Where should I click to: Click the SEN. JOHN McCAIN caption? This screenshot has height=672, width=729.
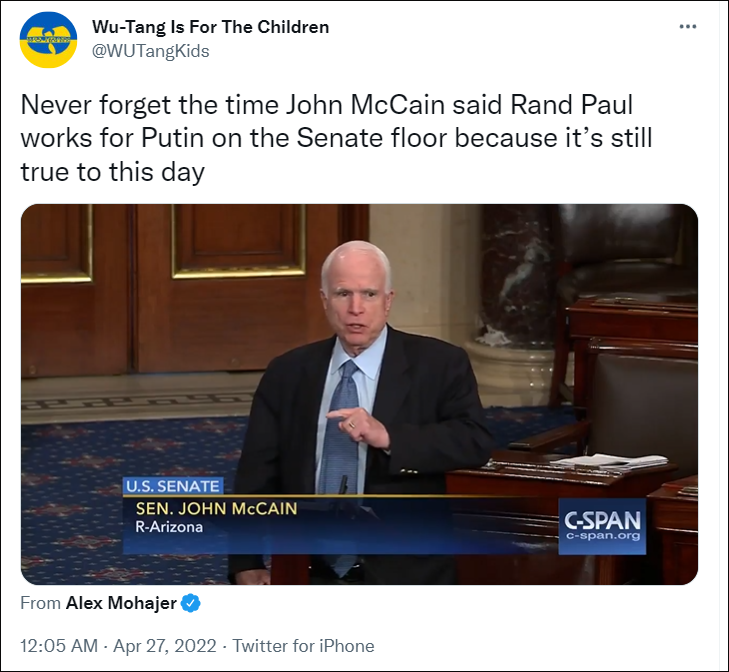[x=216, y=508]
